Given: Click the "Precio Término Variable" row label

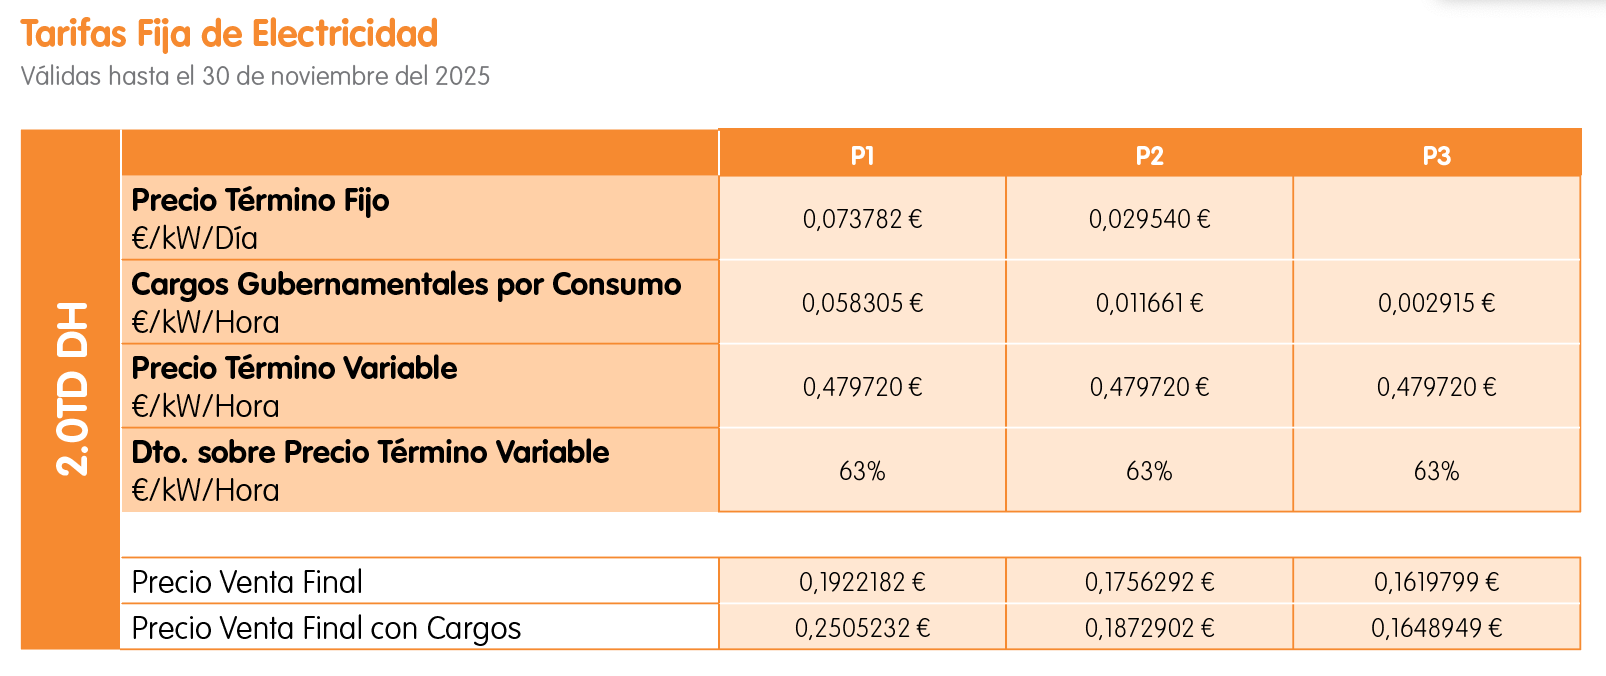Looking at the screenshot, I should point(294,368).
